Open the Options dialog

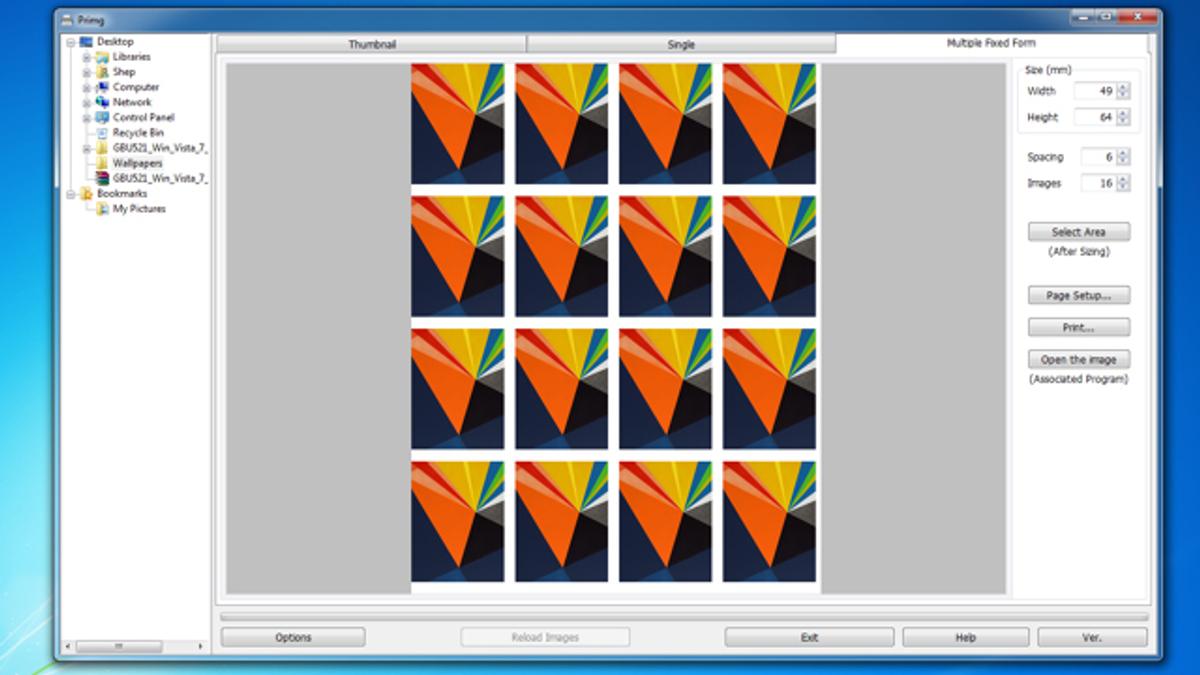click(x=293, y=637)
